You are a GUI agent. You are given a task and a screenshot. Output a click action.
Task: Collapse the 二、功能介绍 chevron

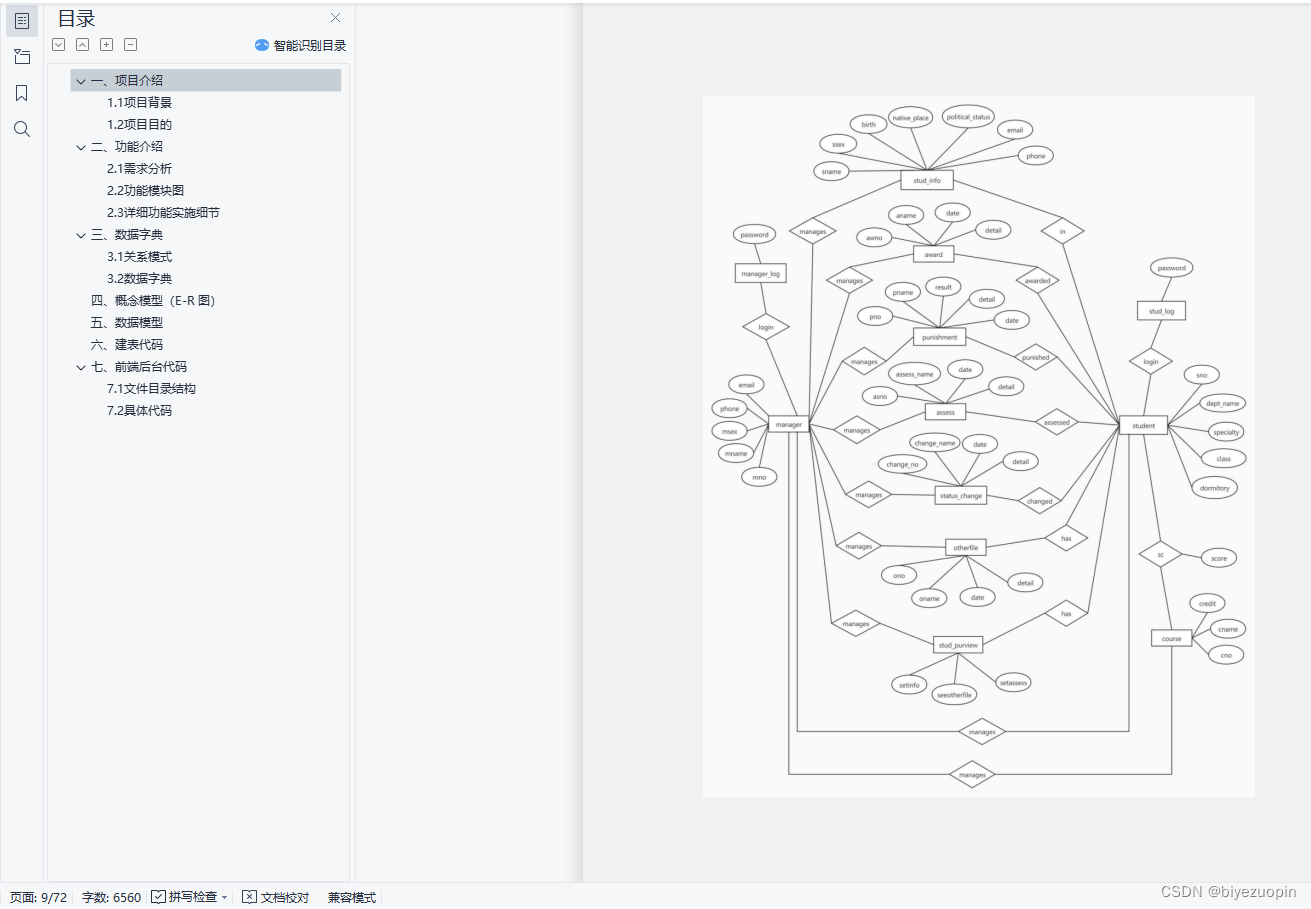click(81, 147)
